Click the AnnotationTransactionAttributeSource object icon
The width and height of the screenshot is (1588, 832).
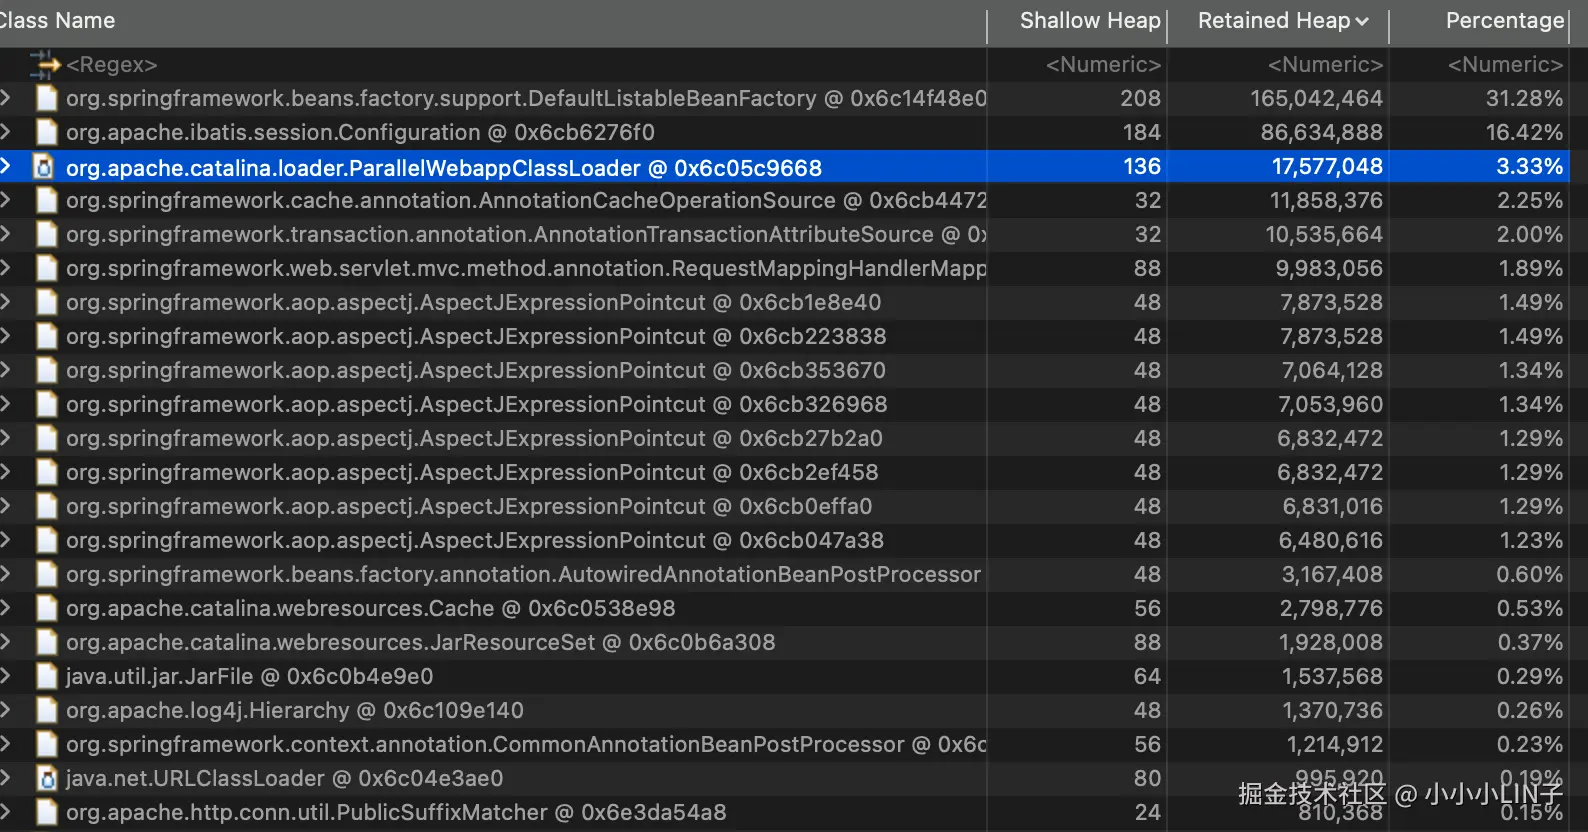tap(46, 234)
